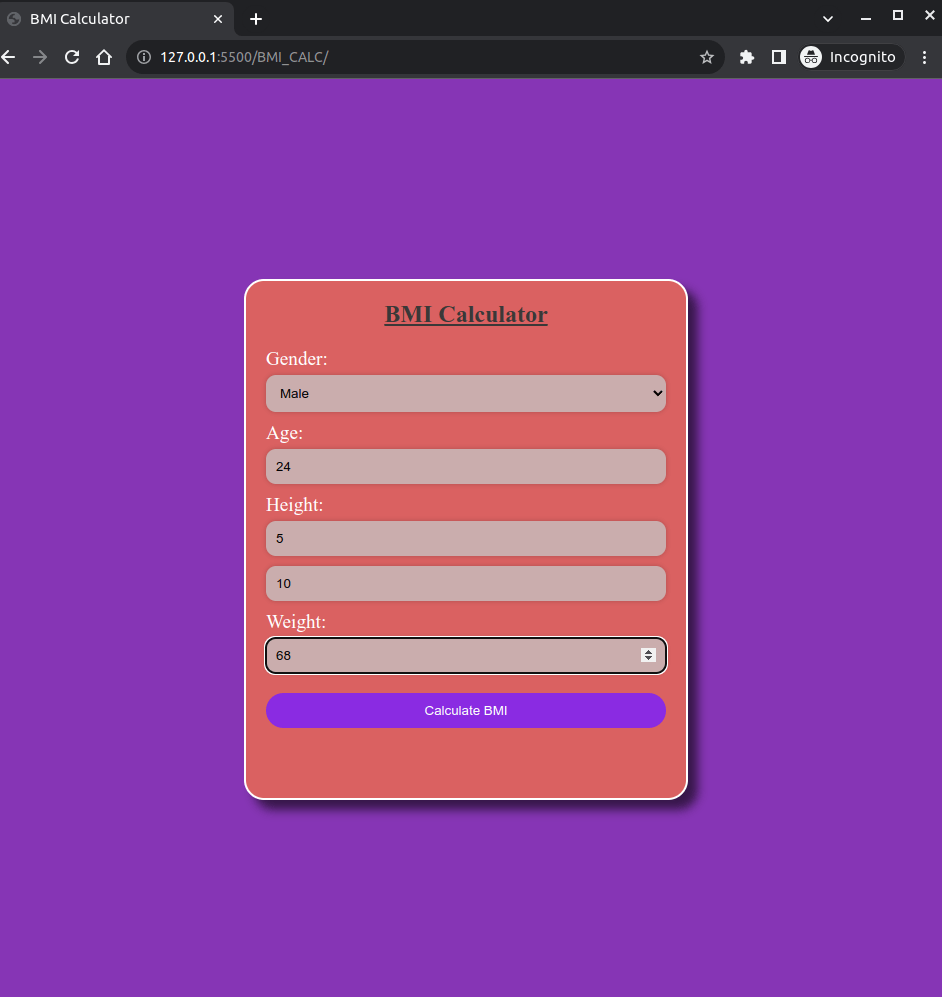The image size is (942, 997).
Task: Open the browser home page
Action: pyautogui.click(x=104, y=57)
